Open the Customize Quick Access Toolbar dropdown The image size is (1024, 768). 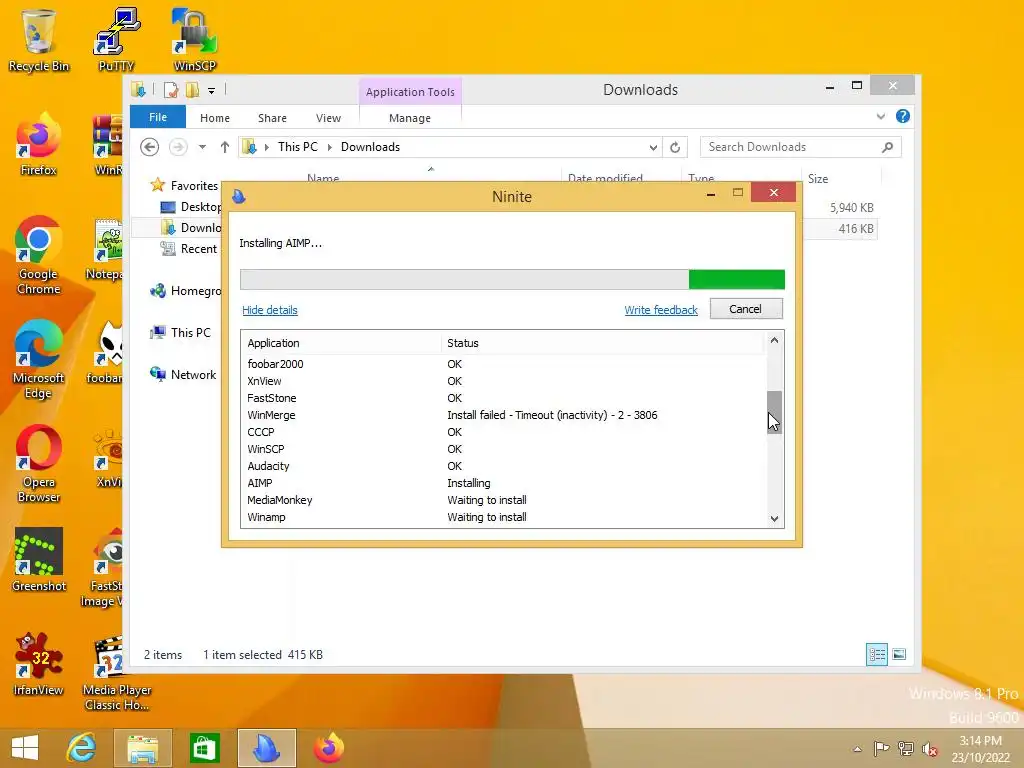[x=212, y=91]
